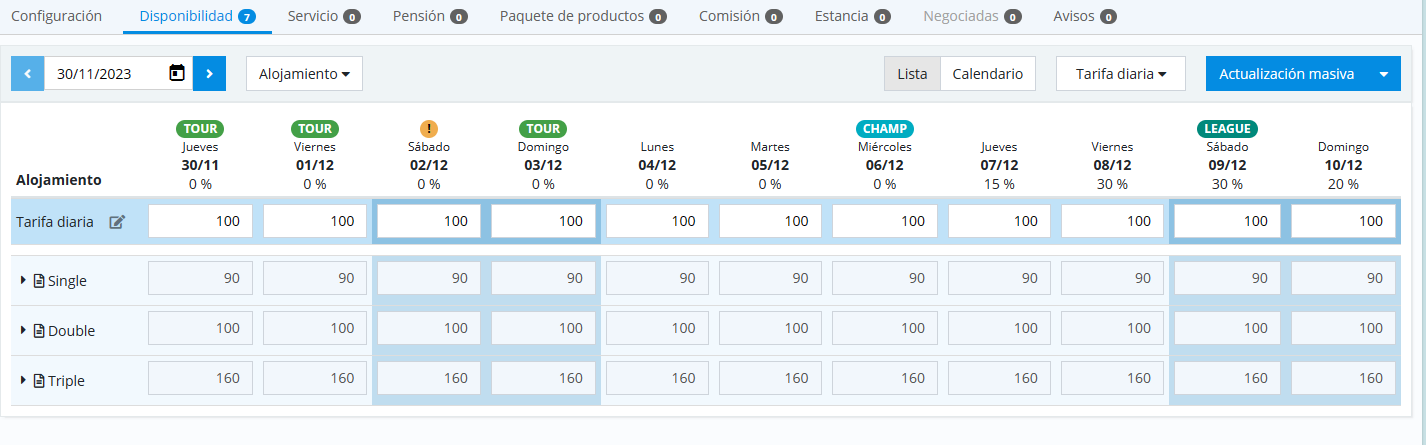
Task: Switch to Calendario view
Action: (x=987, y=73)
